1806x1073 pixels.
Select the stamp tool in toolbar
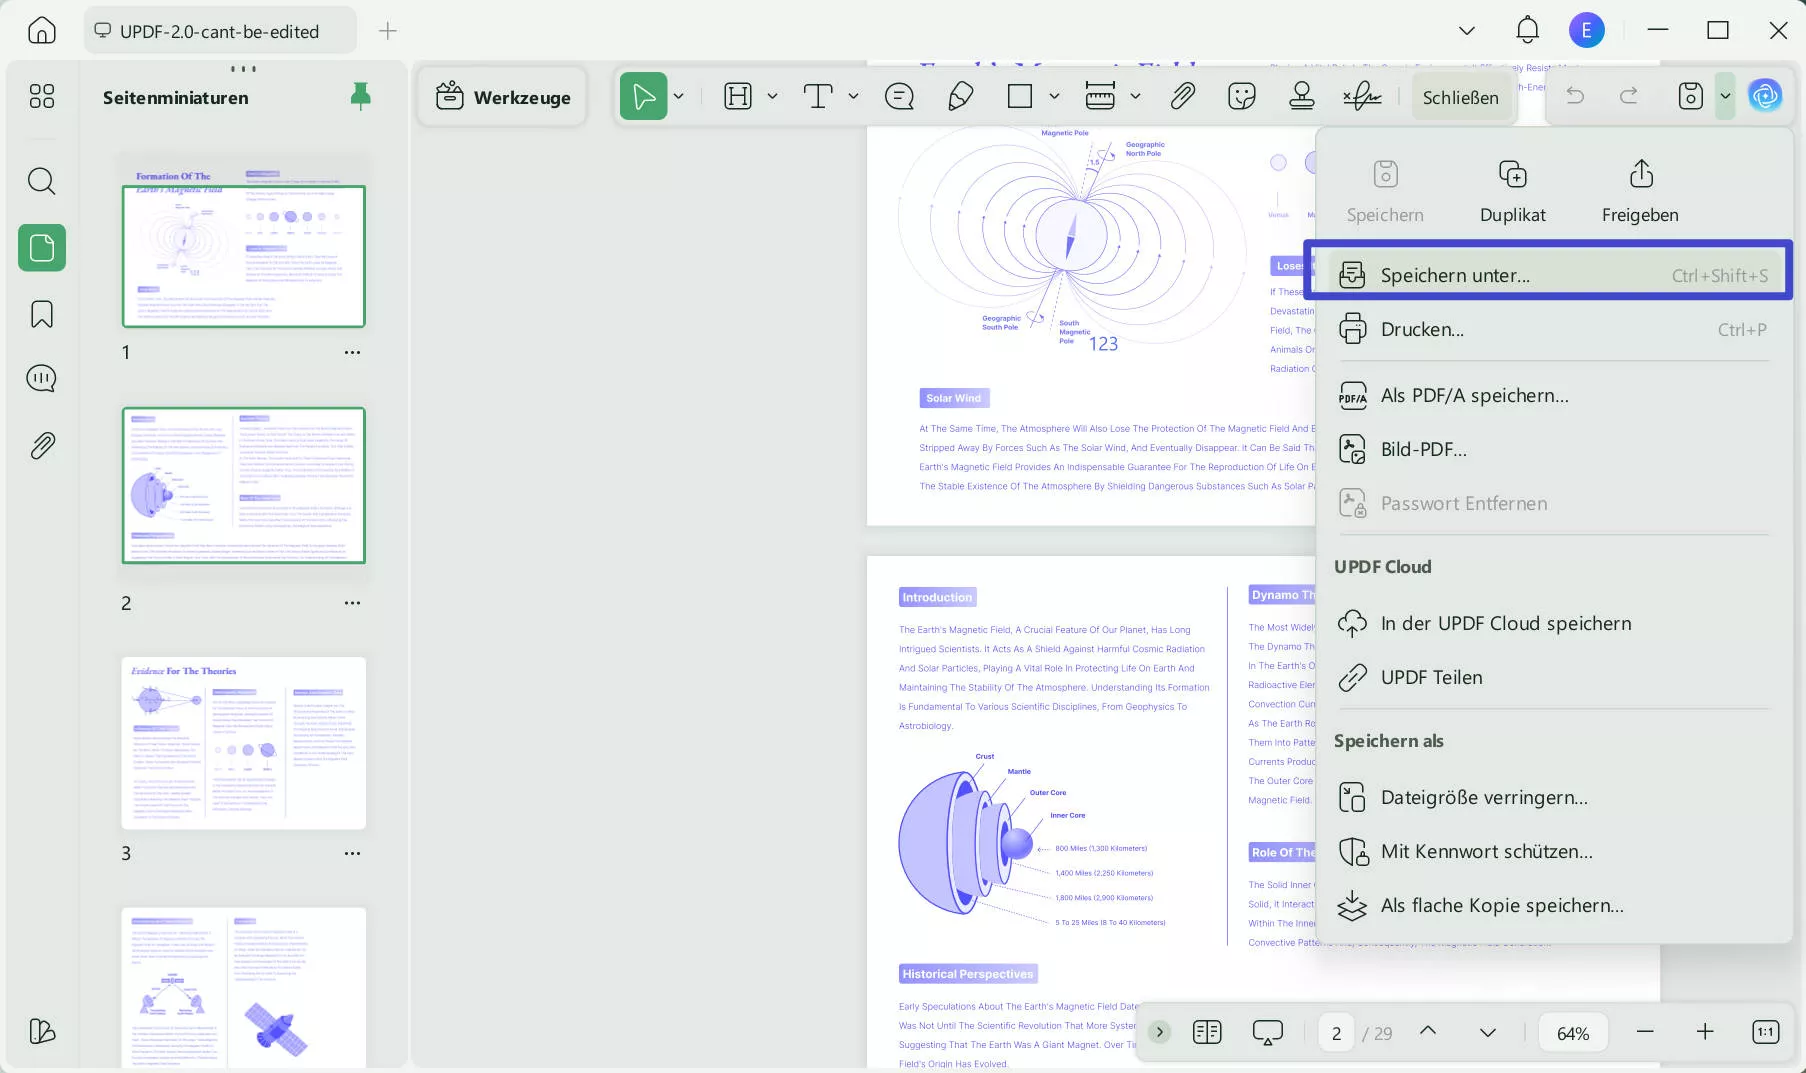click(1301, 96)
